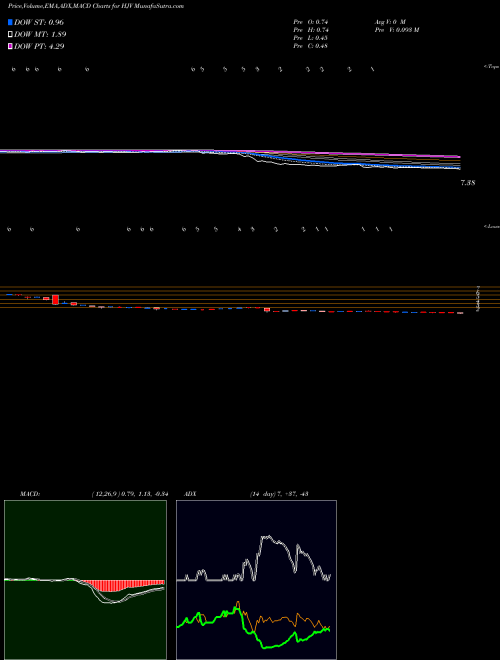Click the magenta DOW PT legend swatch

10,46
